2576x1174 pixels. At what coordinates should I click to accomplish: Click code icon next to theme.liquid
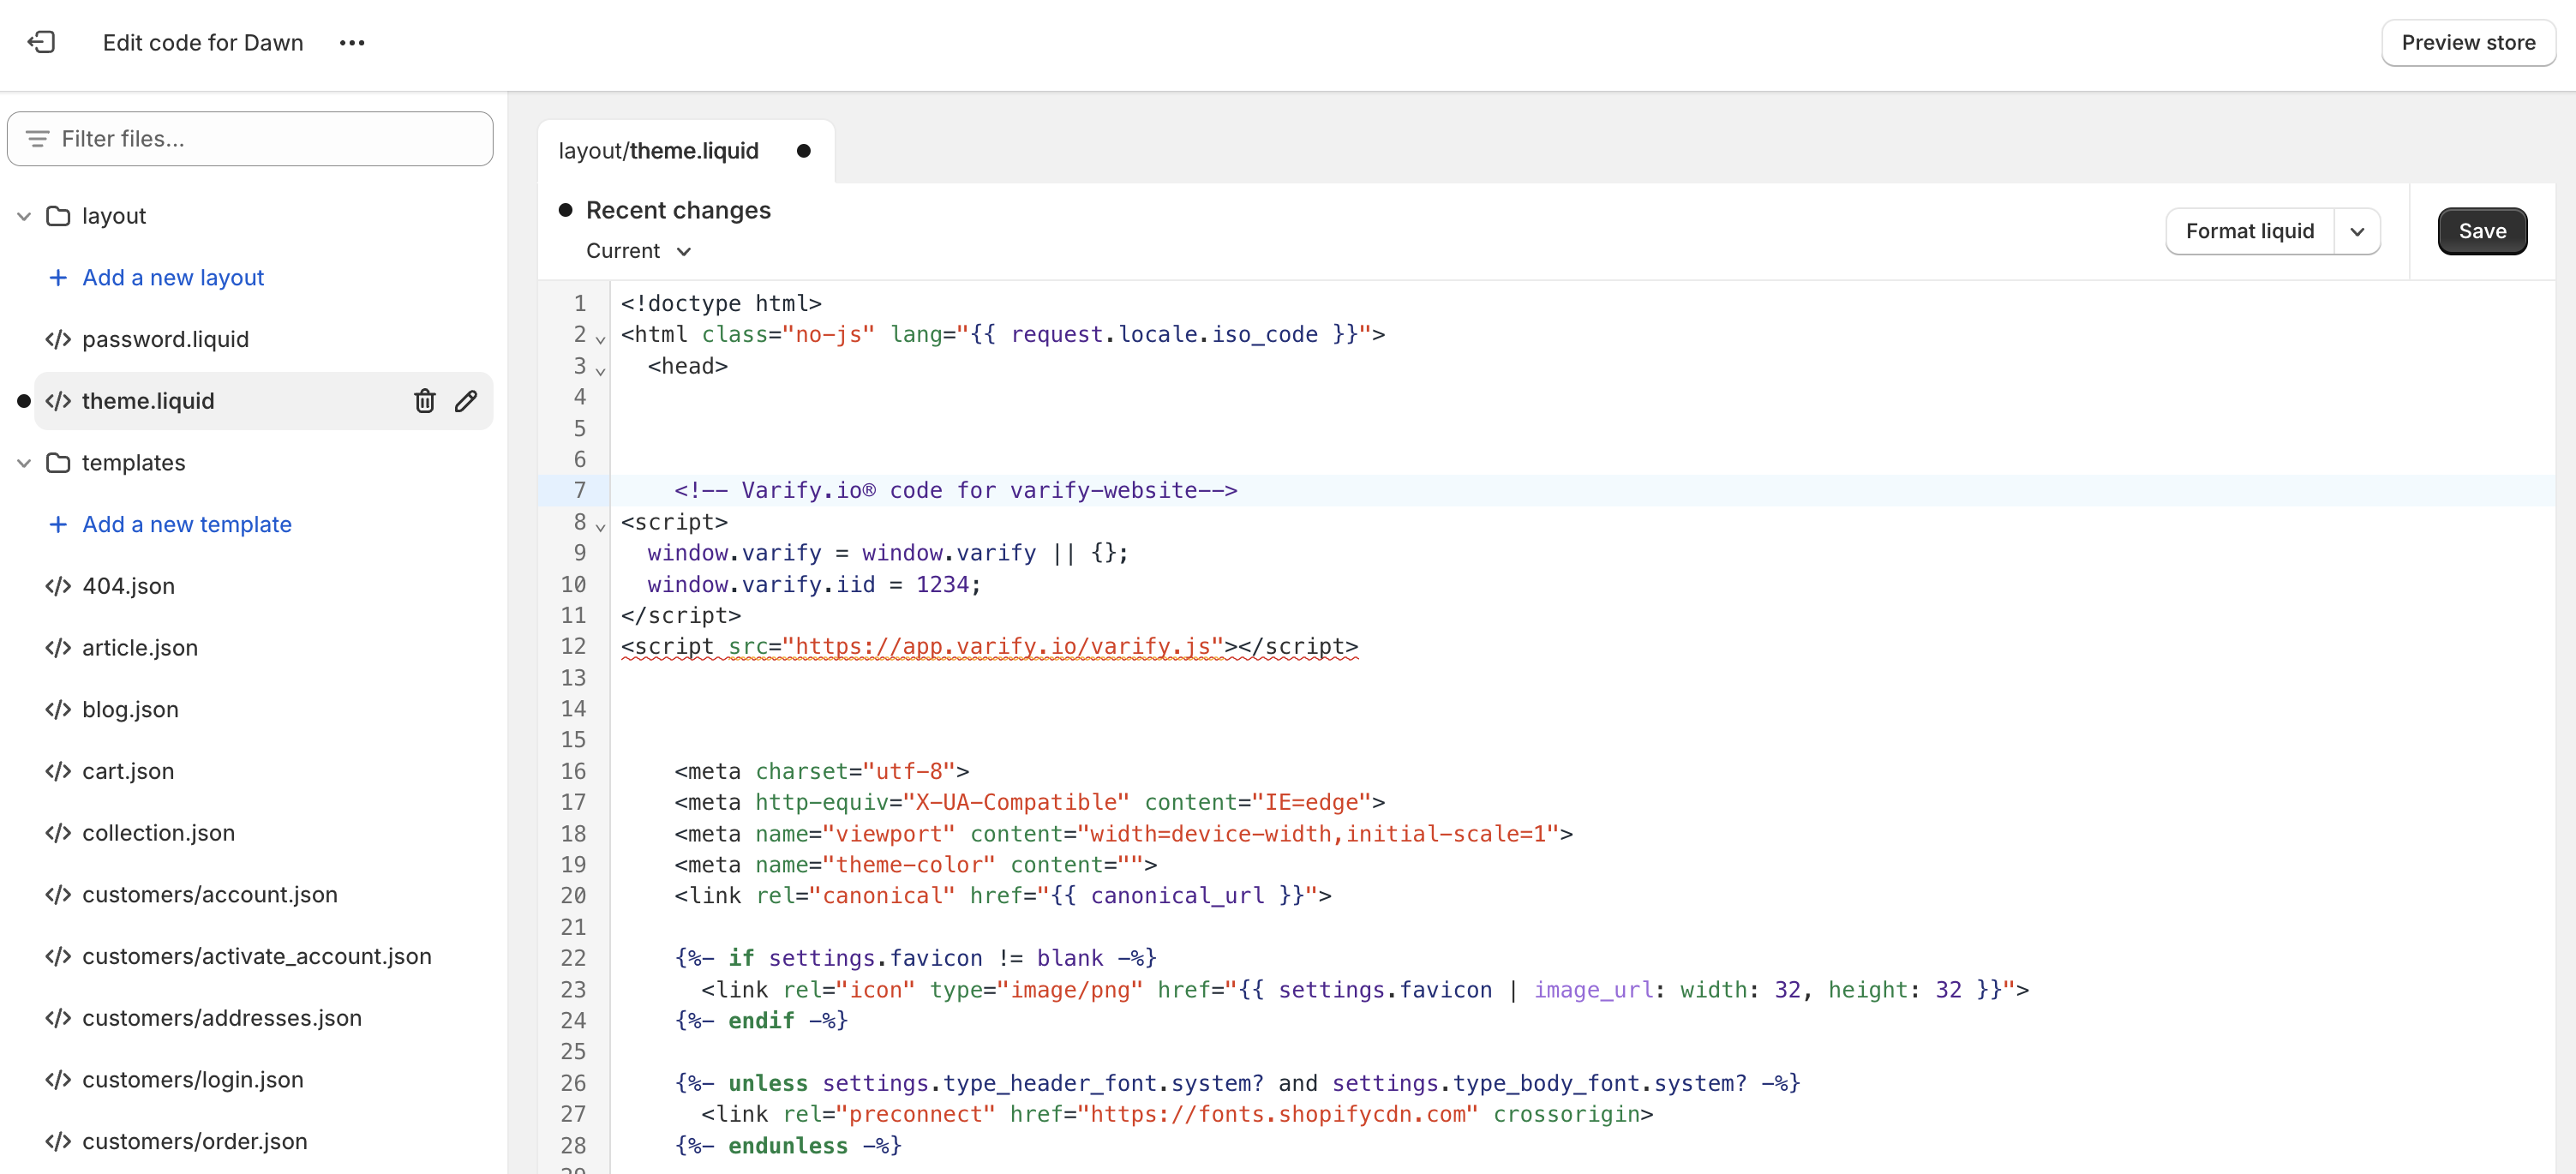58,401
